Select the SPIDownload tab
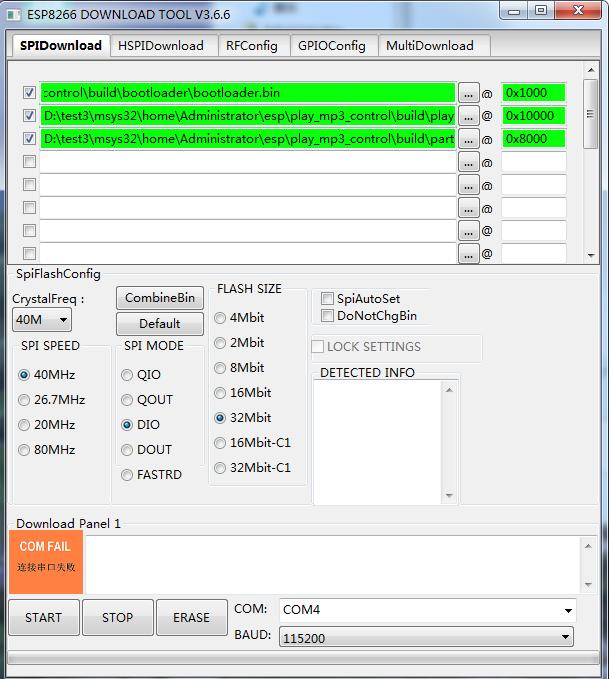 [x=61, y=45]
